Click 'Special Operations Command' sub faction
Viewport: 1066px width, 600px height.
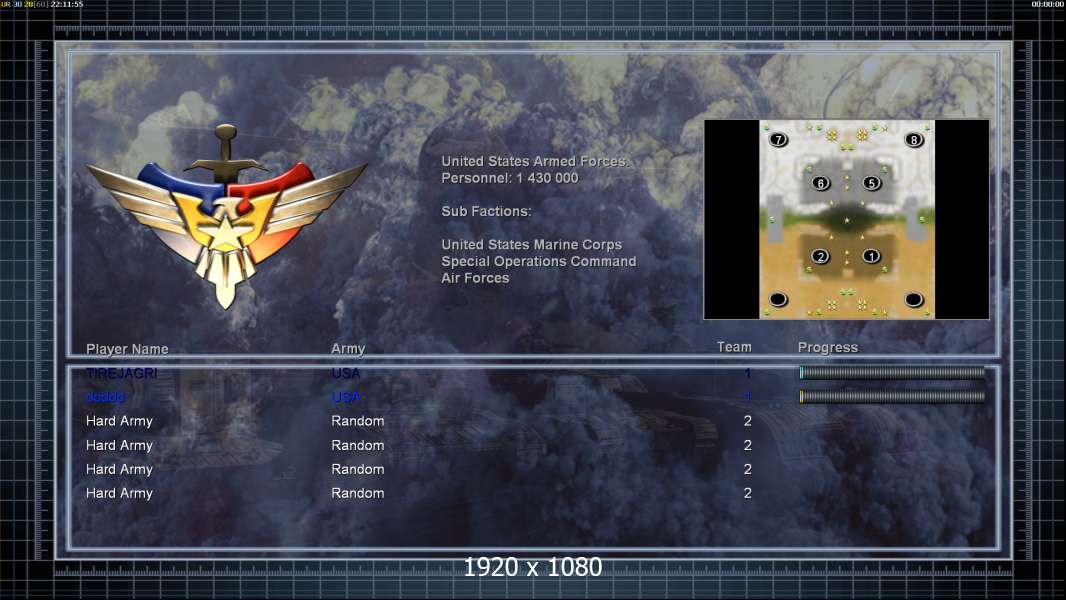point(538,262)
